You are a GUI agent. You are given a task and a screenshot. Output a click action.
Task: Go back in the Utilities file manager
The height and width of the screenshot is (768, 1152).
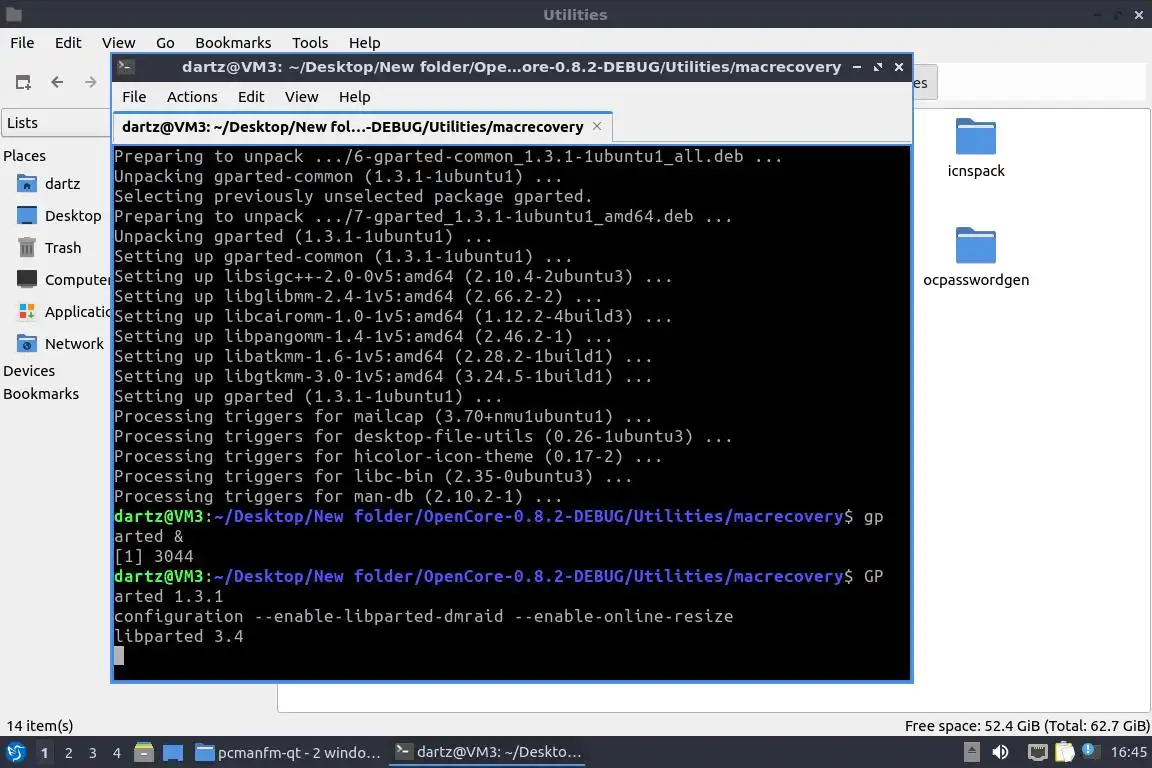pos(57,82)
